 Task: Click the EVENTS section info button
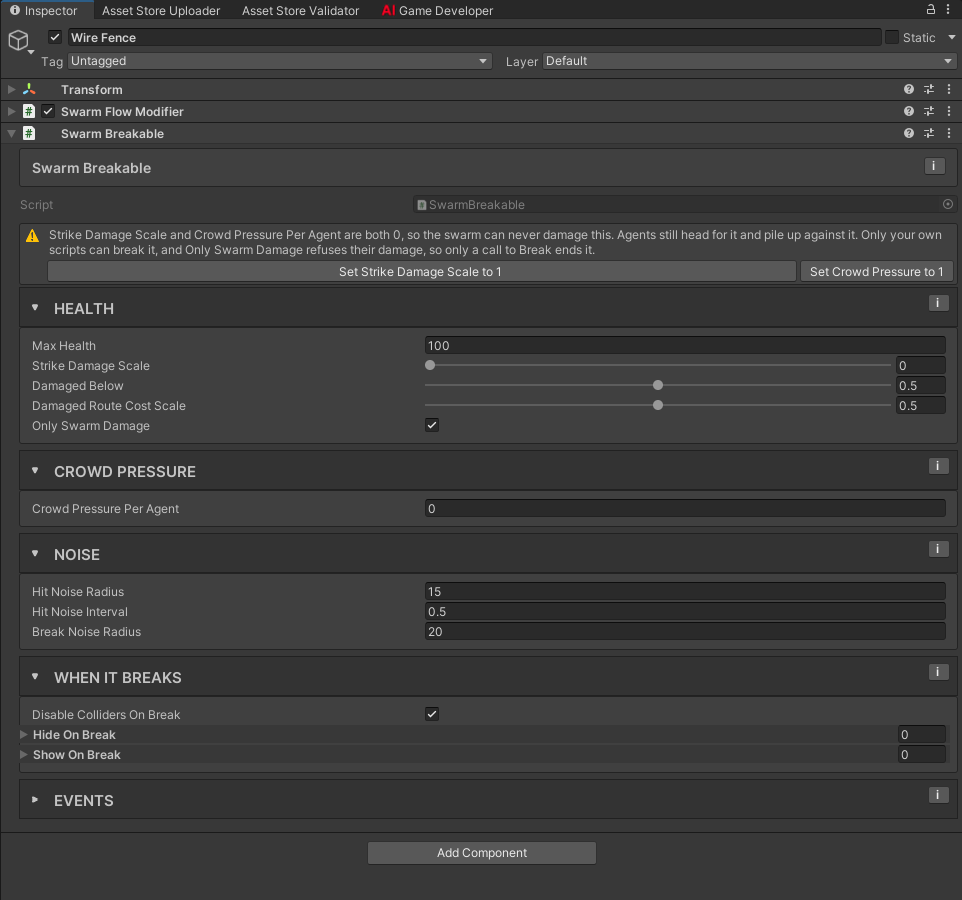pyautogui.click(x=938, y=795)
